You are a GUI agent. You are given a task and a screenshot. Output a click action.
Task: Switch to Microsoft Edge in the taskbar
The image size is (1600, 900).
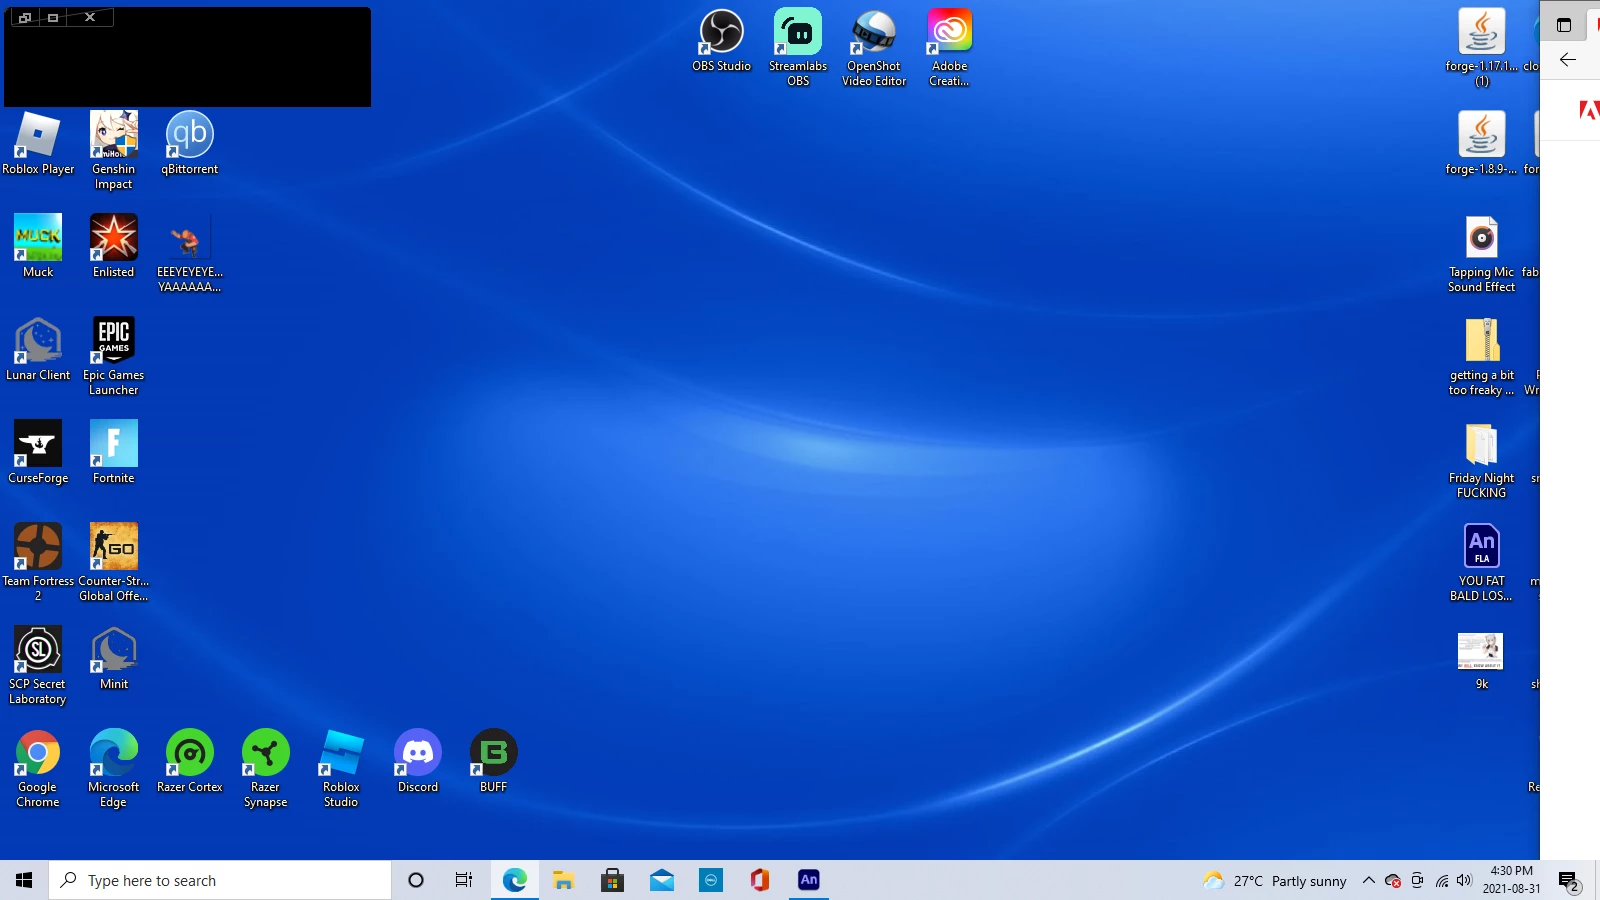tap(514, 880)
